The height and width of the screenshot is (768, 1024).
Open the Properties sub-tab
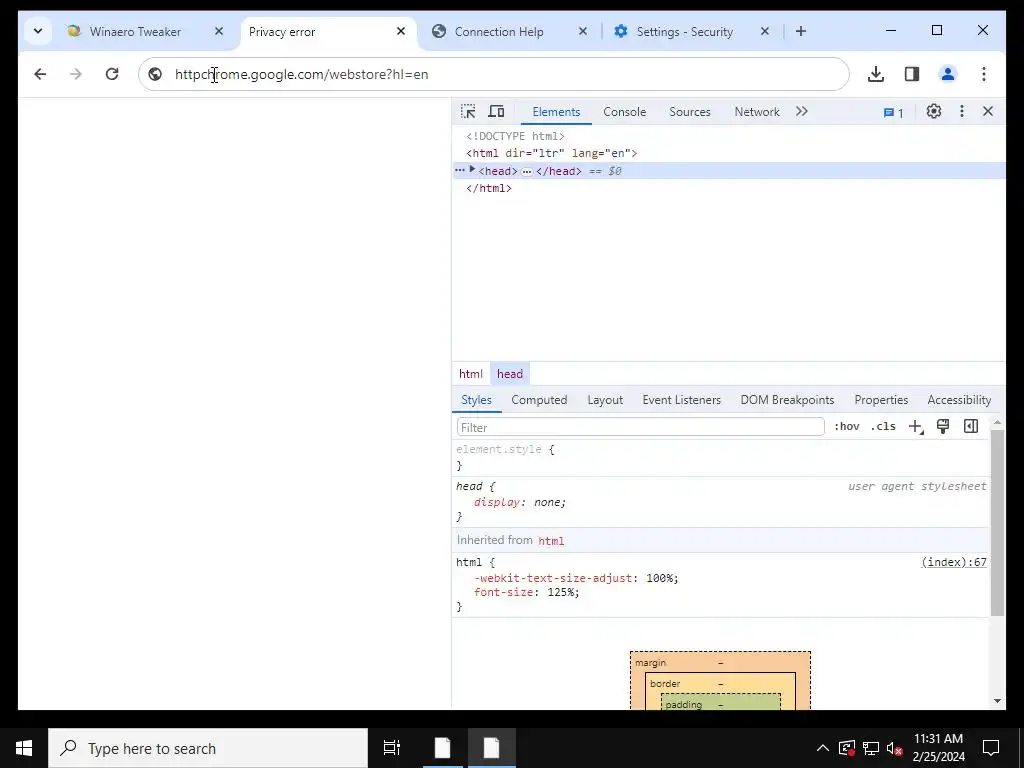(881, 400)
